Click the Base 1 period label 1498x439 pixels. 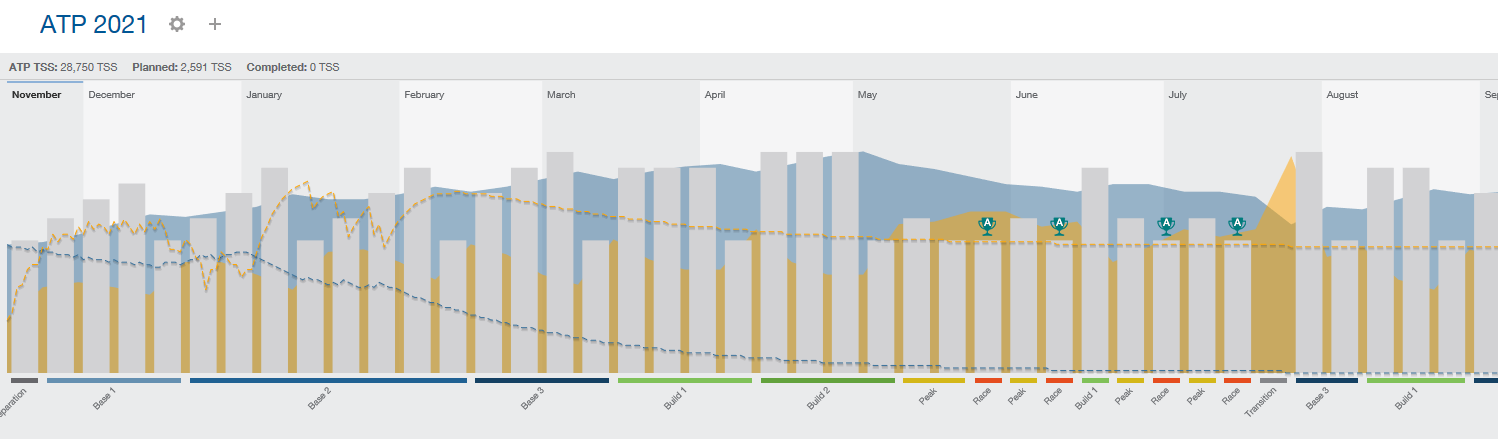click(105, 400)
